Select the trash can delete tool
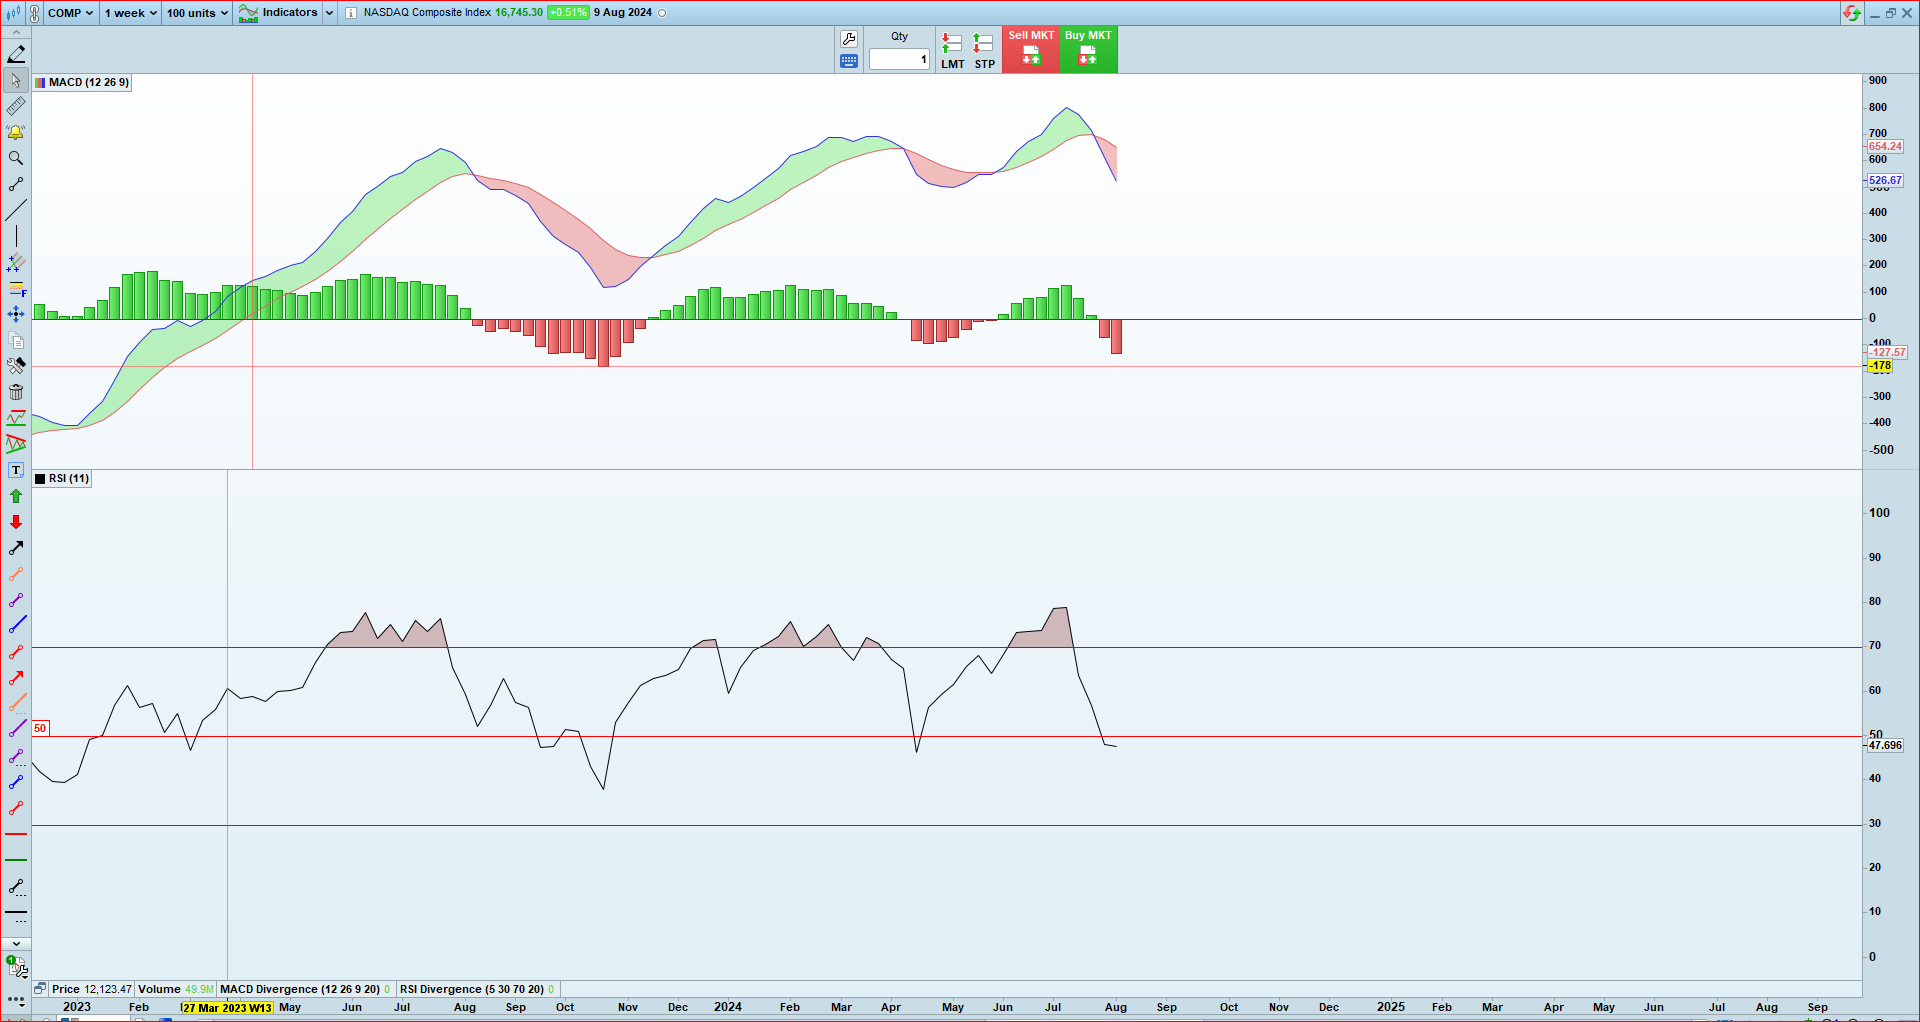 click(x=16, y=392)
